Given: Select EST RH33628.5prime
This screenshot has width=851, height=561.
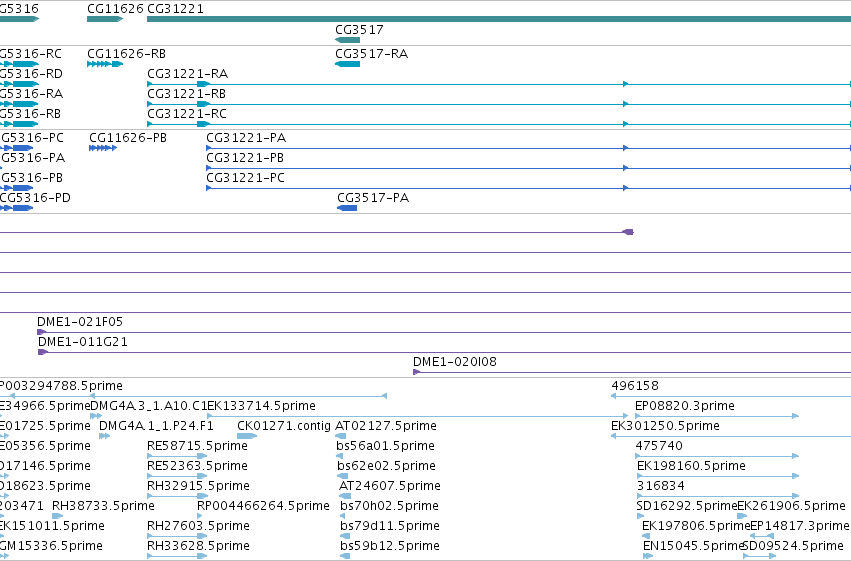Looking at the screenshot, I should (199, 546).
